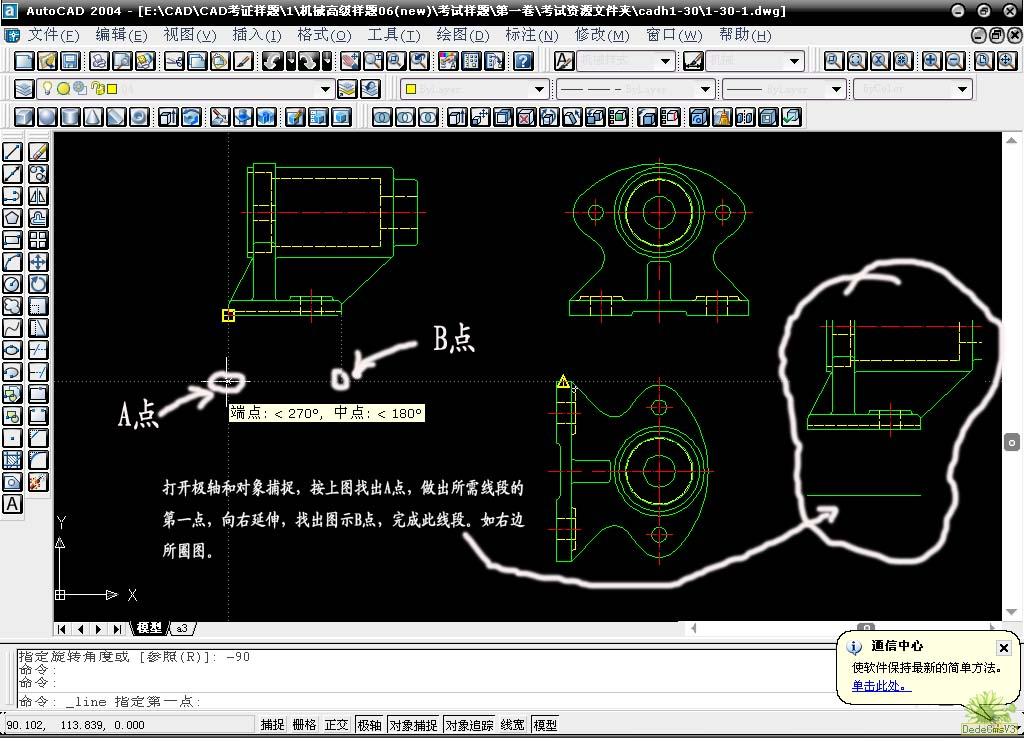Close the 通信中心 notification balloon
The height and width of the screenshot is (741, 1024).
click(1004, 648)
